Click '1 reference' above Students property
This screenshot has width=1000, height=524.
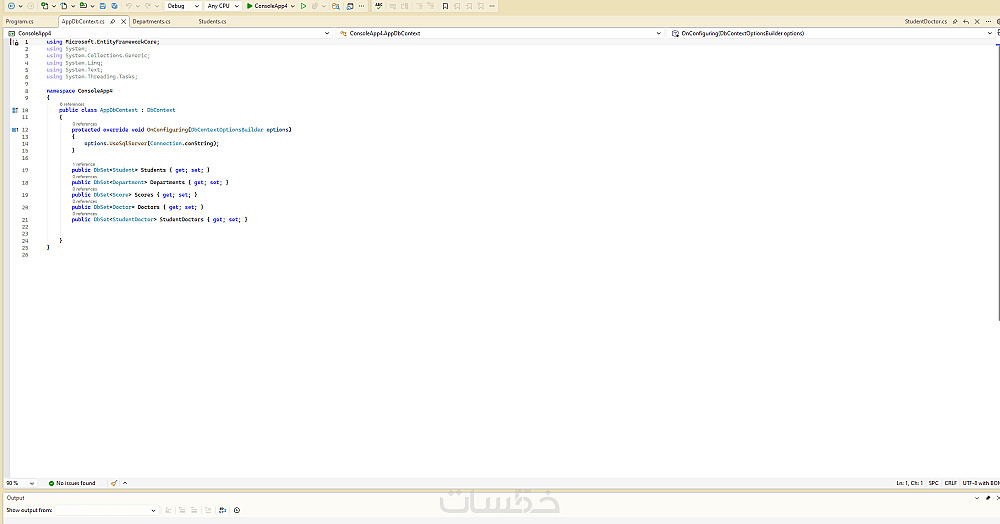click(84, 164)
